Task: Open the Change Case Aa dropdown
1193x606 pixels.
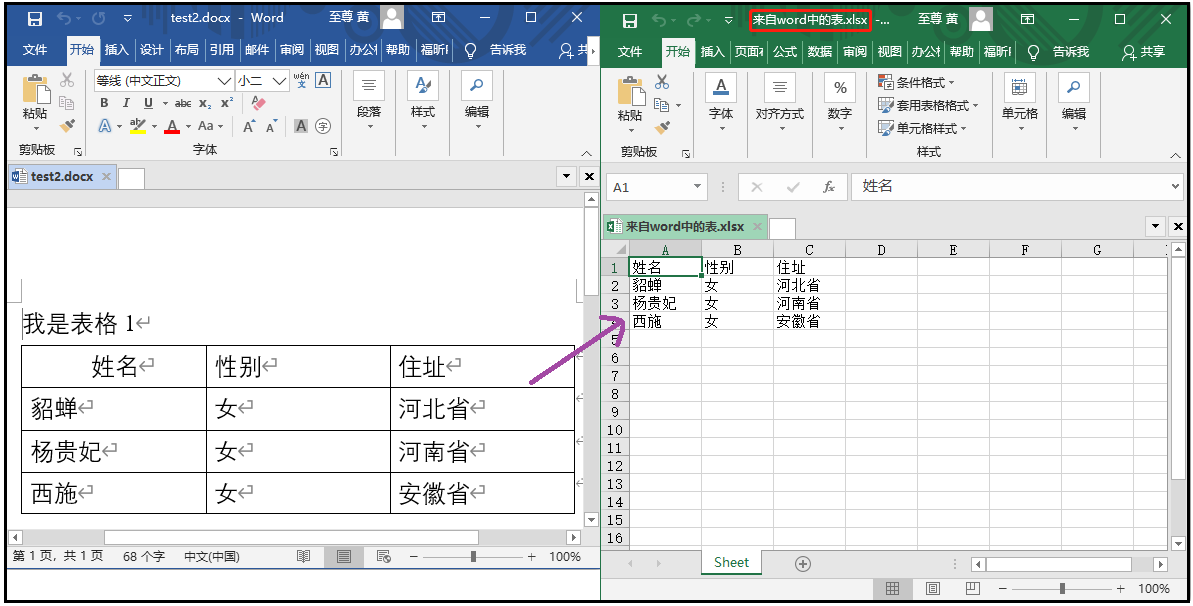Action: pyautogui.click(x=210, y=126)
